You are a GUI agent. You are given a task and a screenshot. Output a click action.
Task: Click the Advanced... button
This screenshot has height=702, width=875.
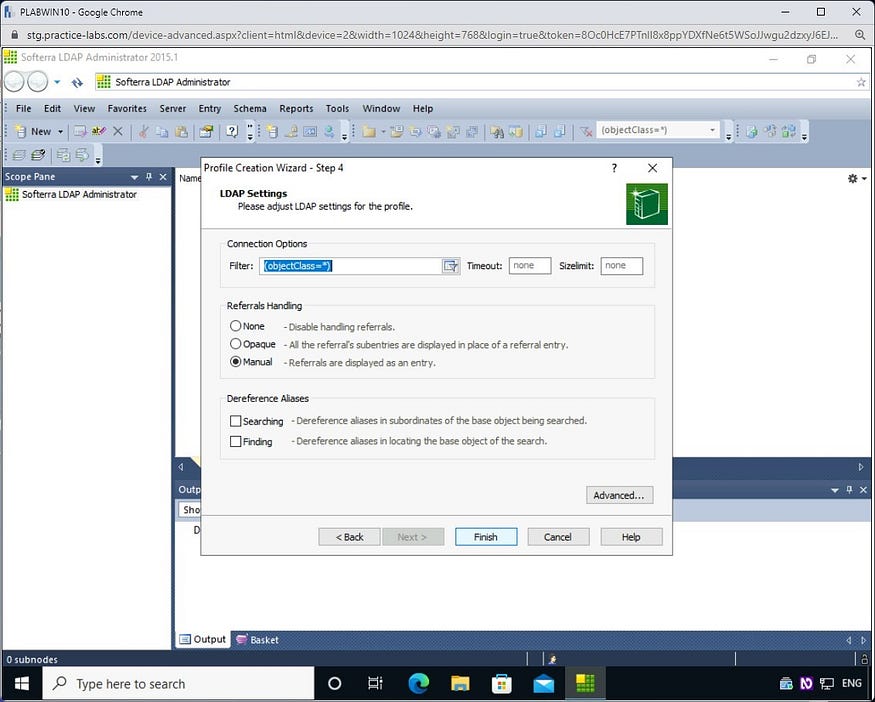click(x=619, y=495)
